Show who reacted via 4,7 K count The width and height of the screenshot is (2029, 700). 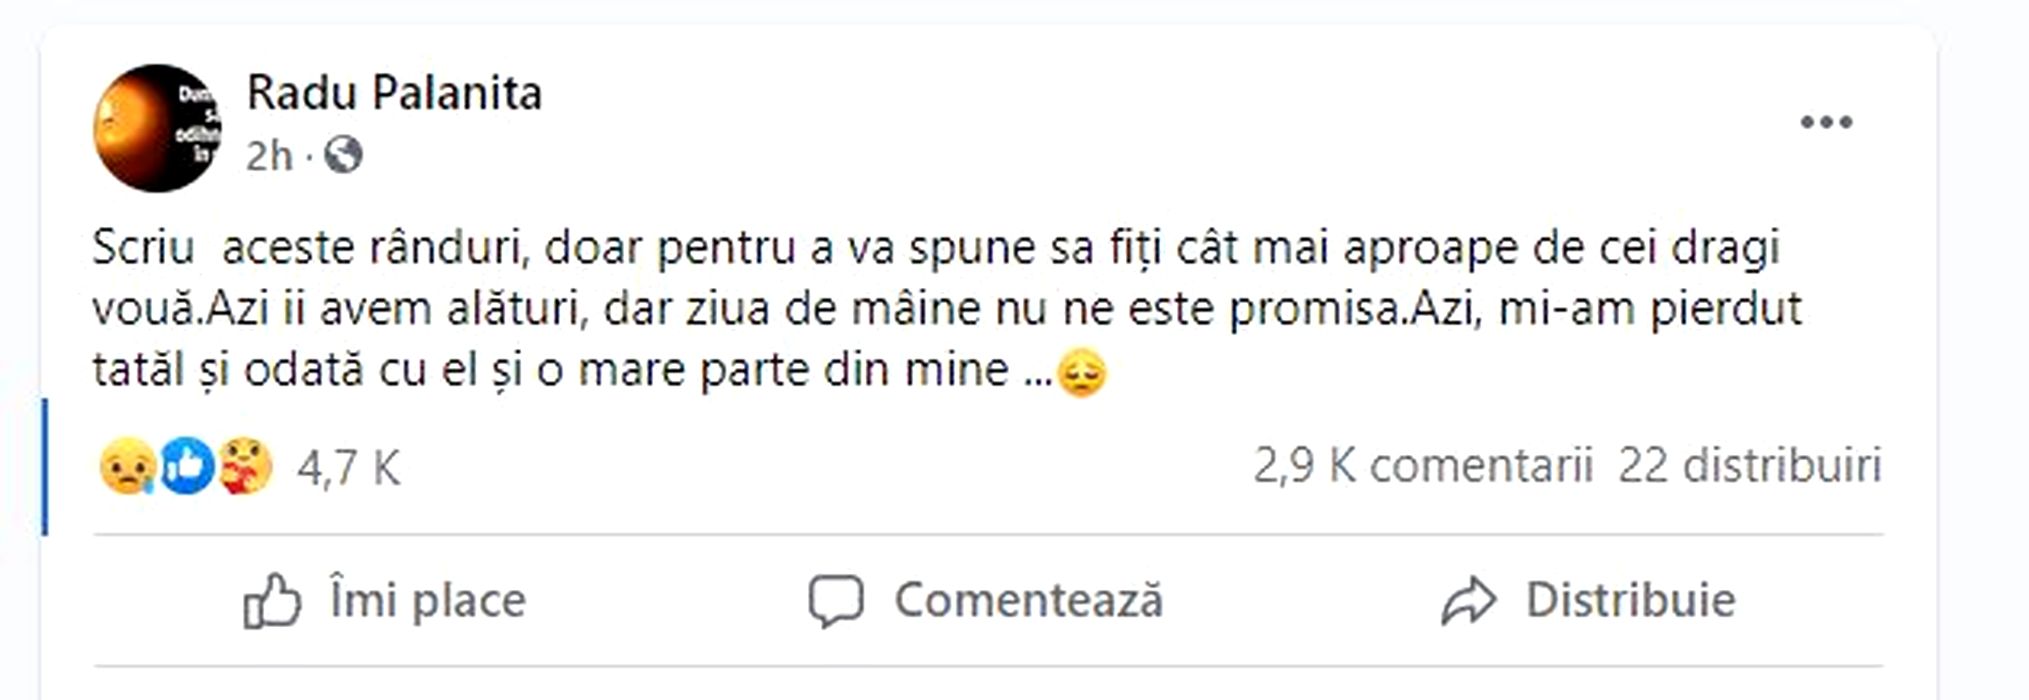[x=348, y=468]
